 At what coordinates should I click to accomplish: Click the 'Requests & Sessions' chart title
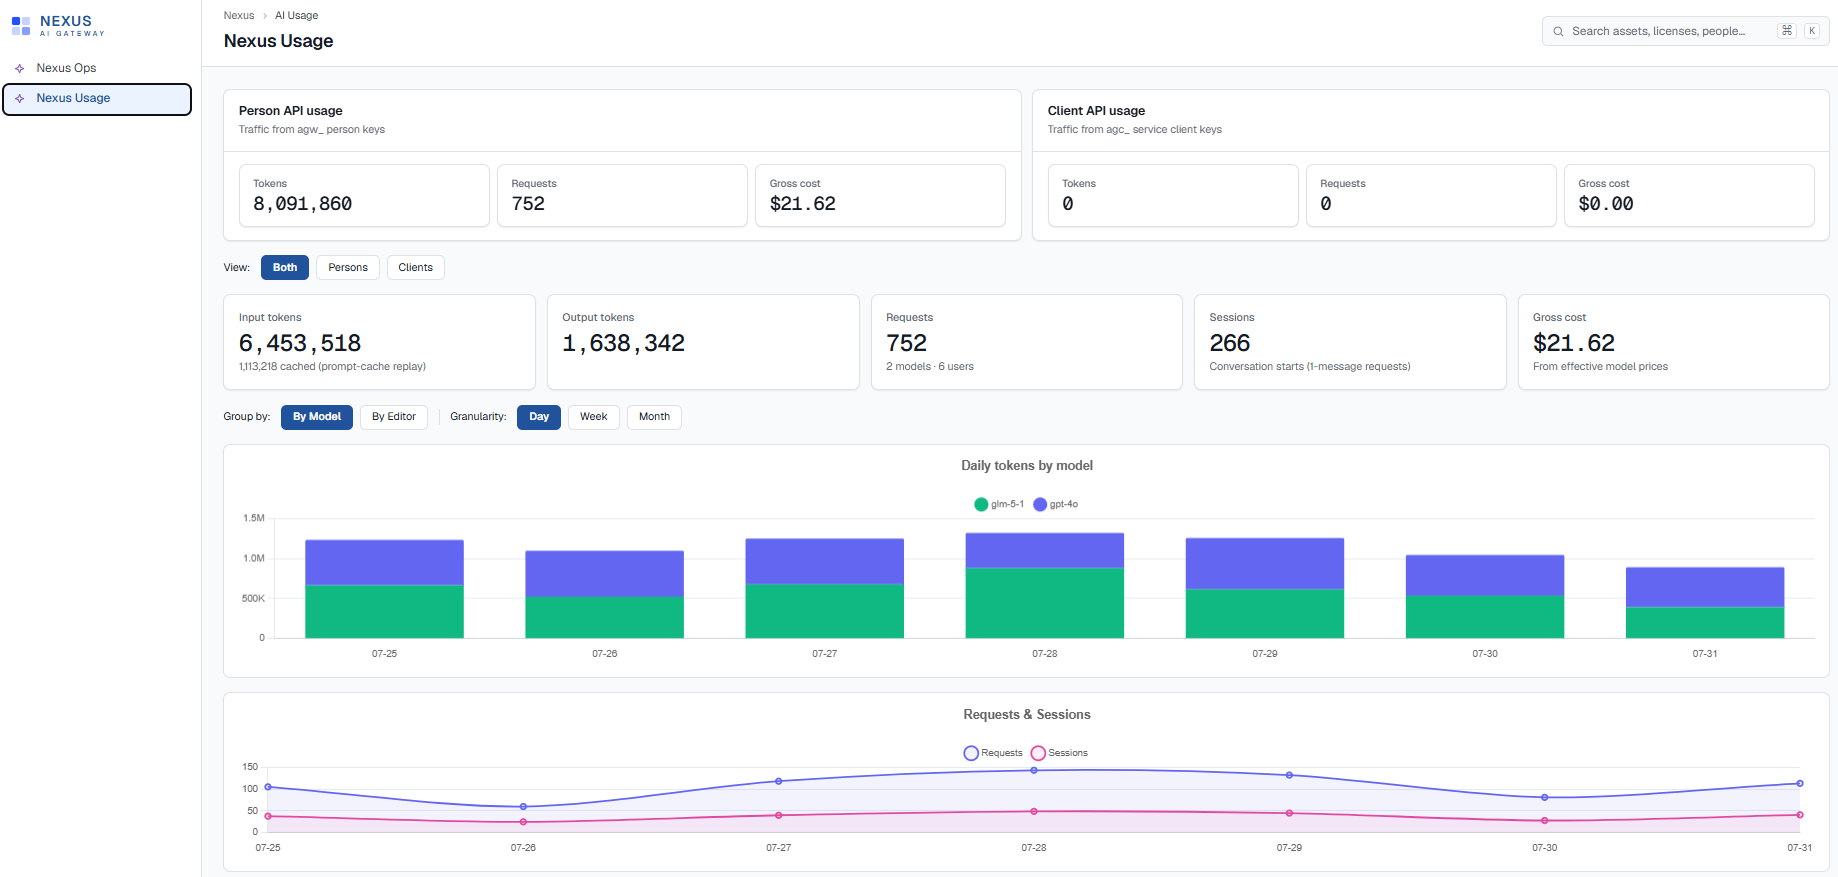(1027, 715)
